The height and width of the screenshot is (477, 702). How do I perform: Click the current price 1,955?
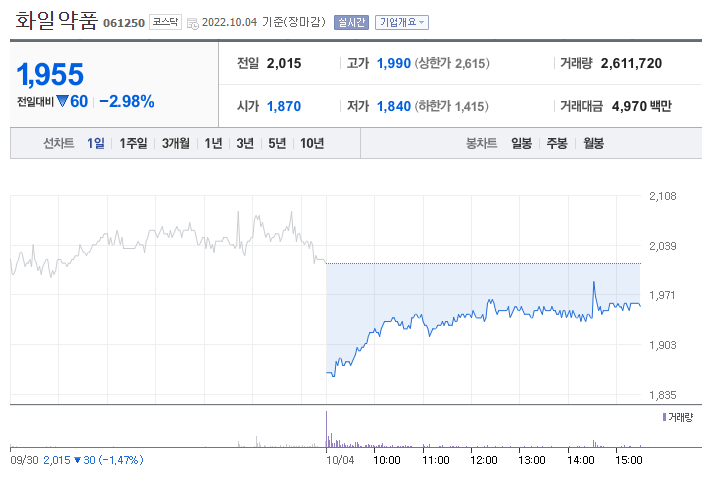(50, 74)
